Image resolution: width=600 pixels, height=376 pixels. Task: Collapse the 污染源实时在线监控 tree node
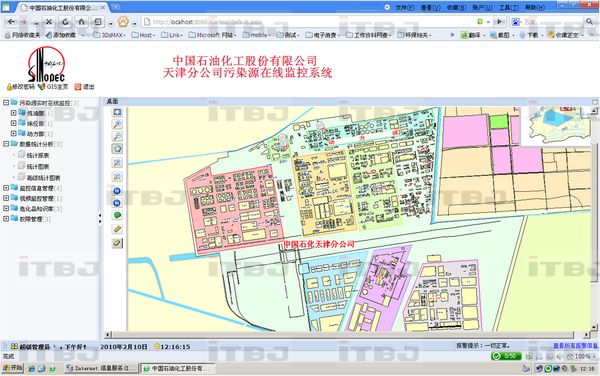pos(6,103)
